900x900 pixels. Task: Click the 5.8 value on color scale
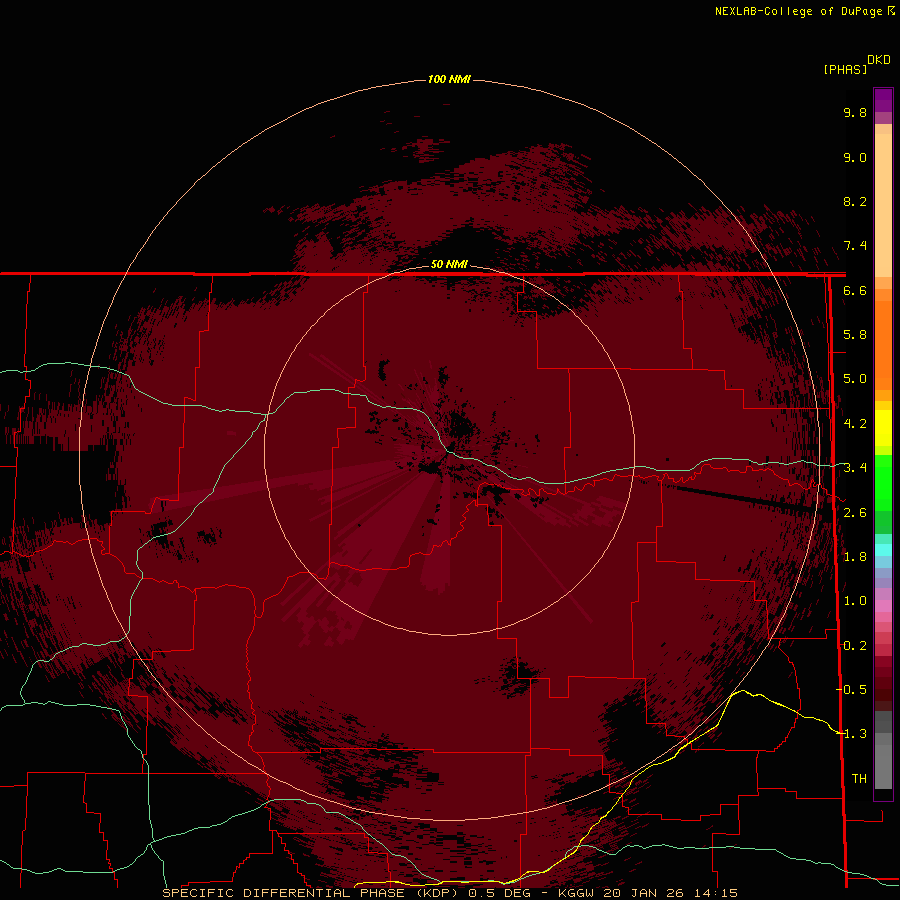pos(855,335)
